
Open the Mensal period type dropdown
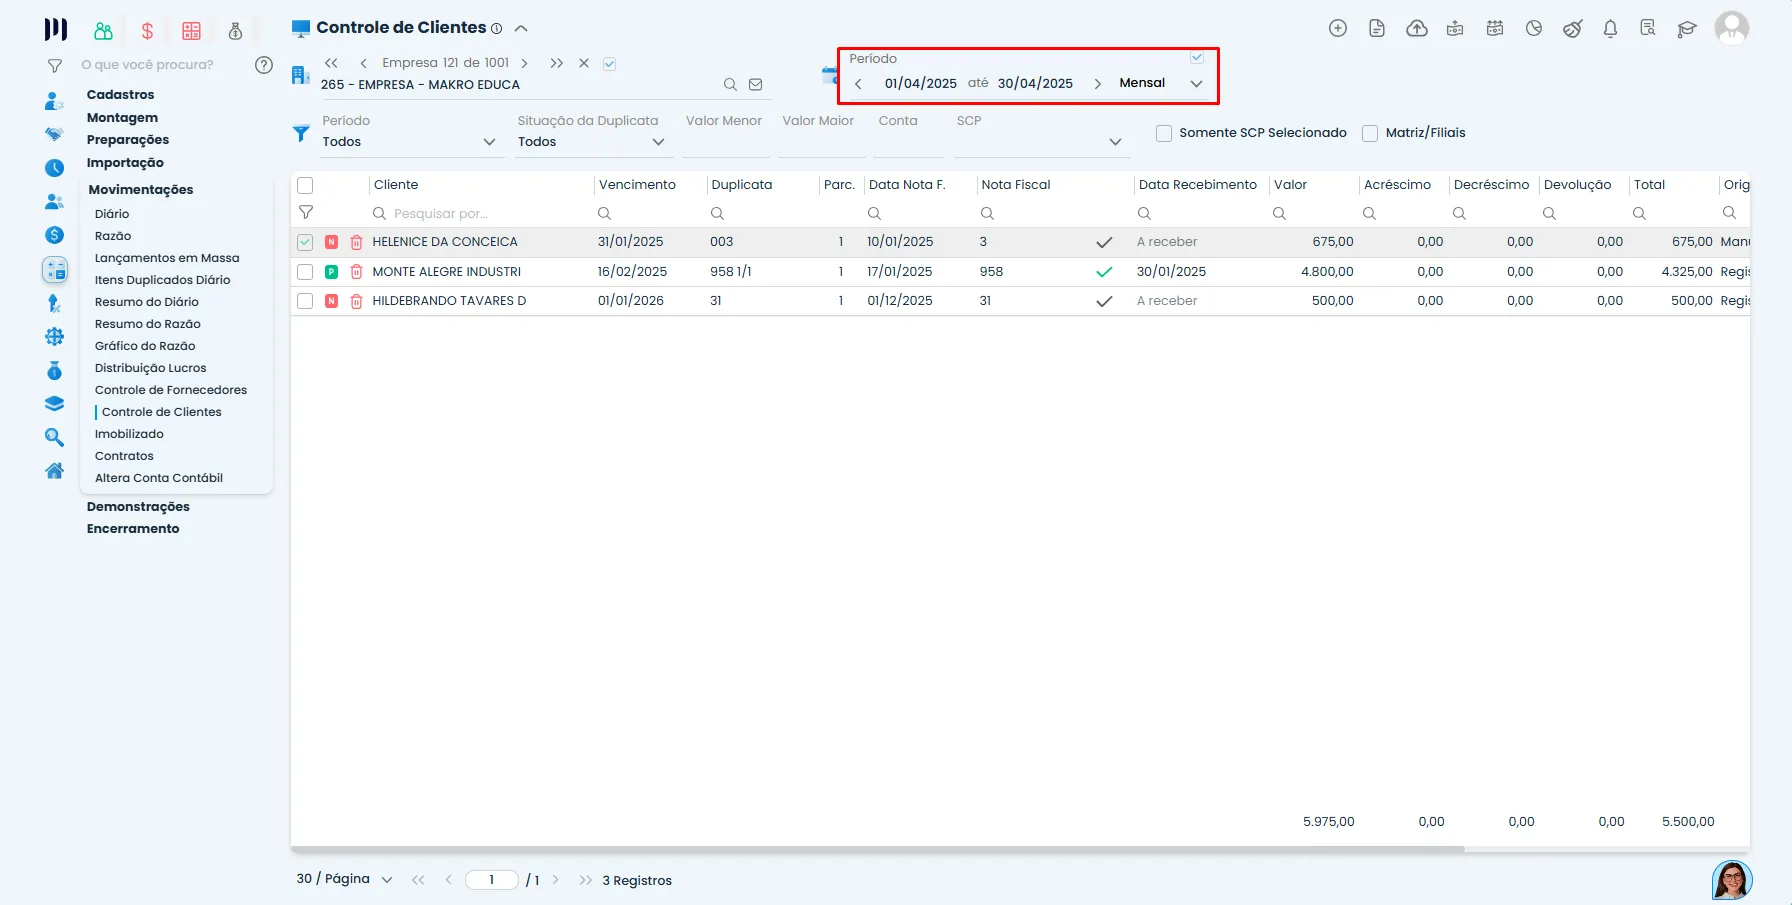tap(1160, 83)
